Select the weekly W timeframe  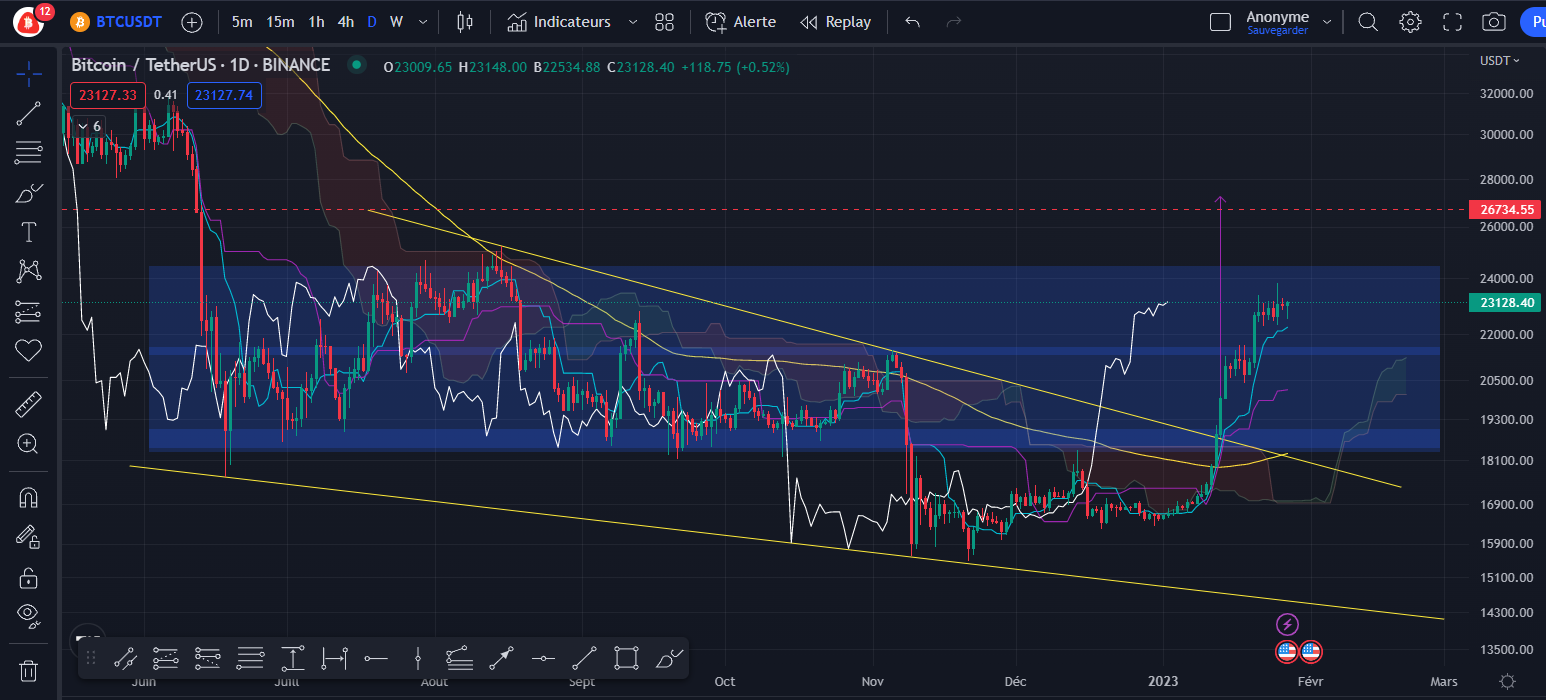396,21
